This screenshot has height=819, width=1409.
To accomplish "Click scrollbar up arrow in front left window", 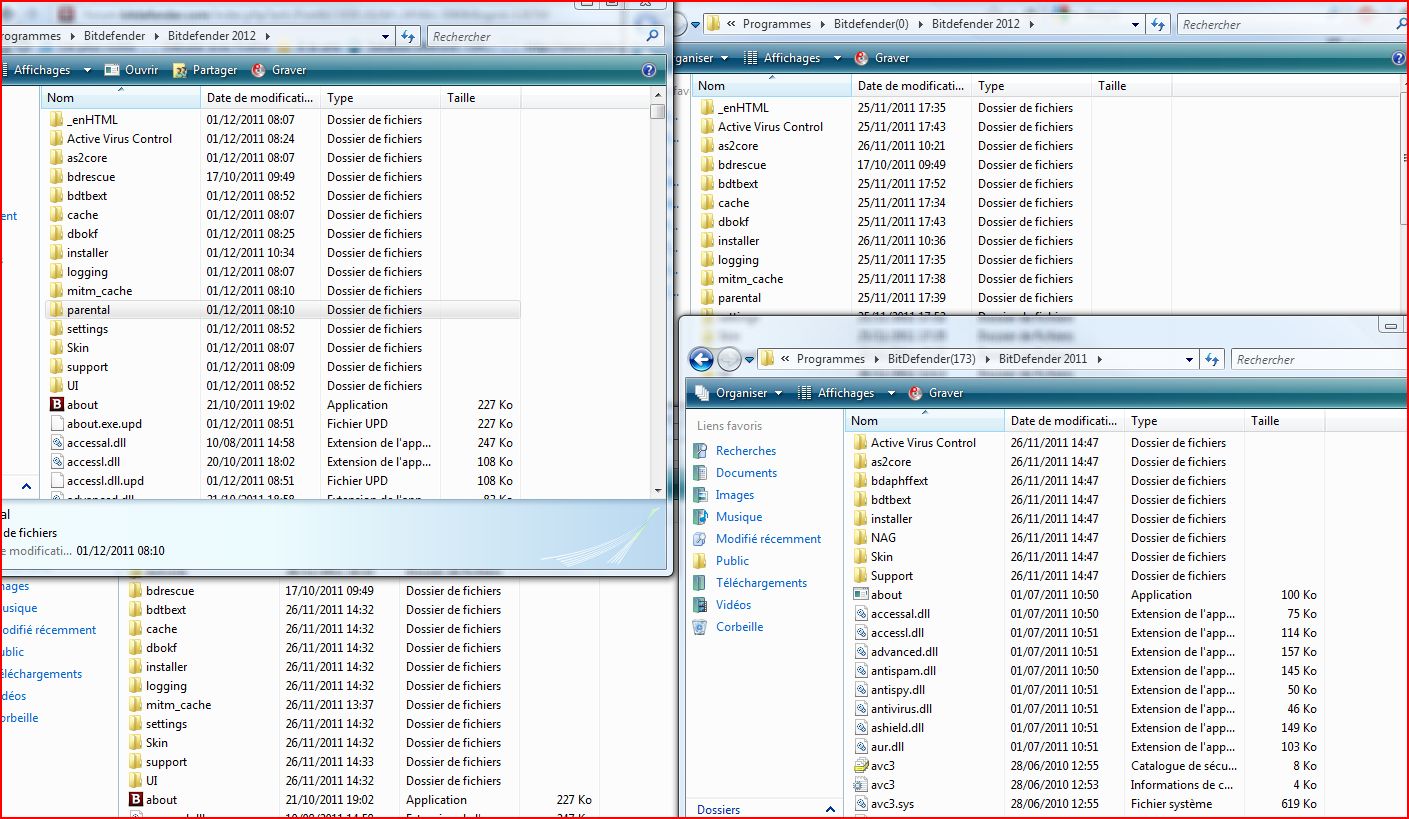I will 657,94.
